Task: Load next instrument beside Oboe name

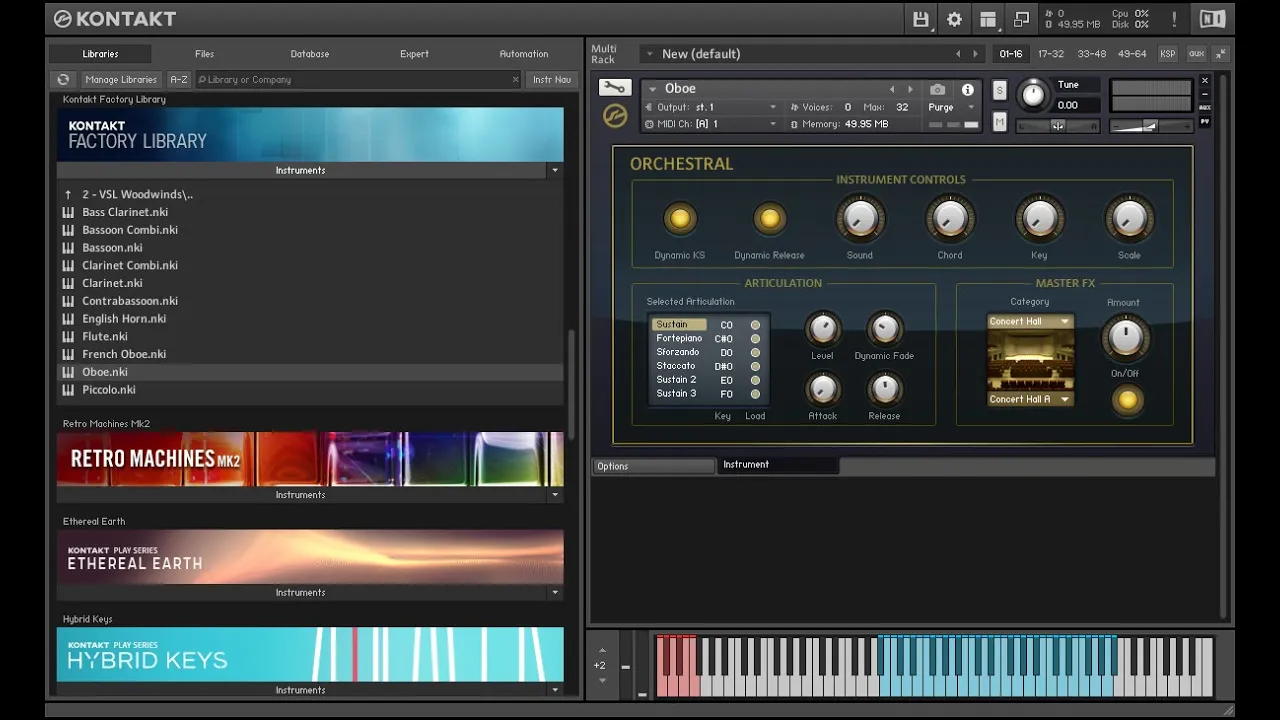Action: (910, 89)
